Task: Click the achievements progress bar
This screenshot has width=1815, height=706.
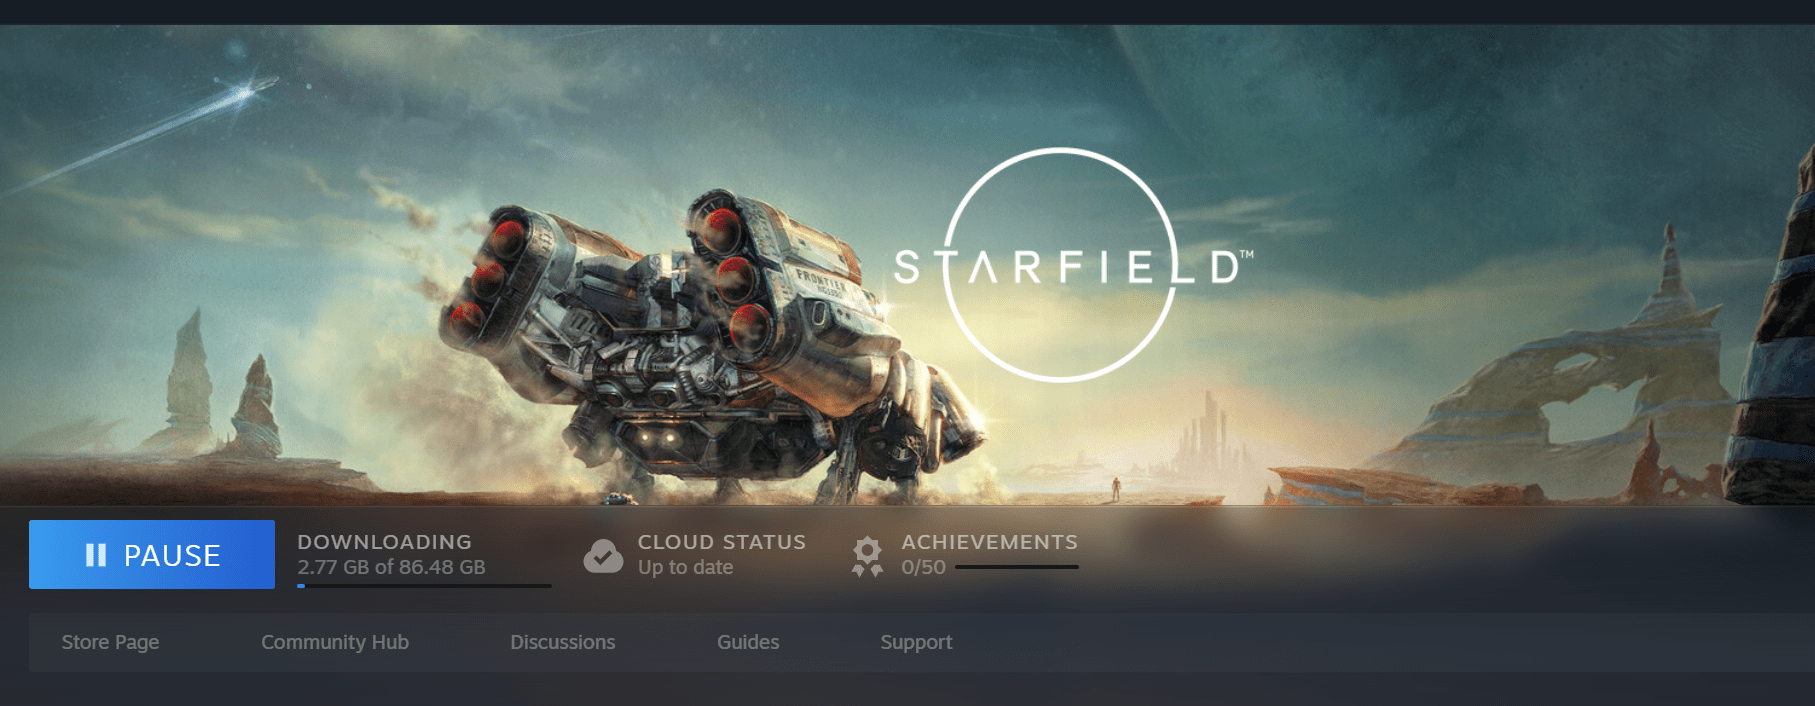Action: pos(1016,567)
